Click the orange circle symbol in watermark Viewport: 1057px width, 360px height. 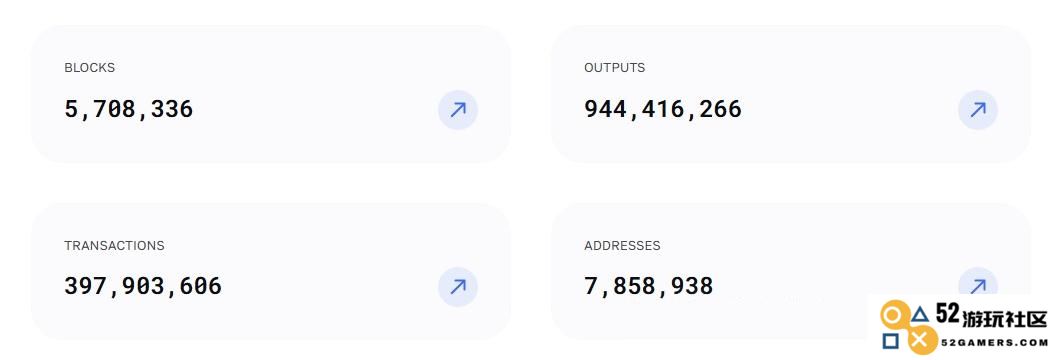(x=893, y=315)
